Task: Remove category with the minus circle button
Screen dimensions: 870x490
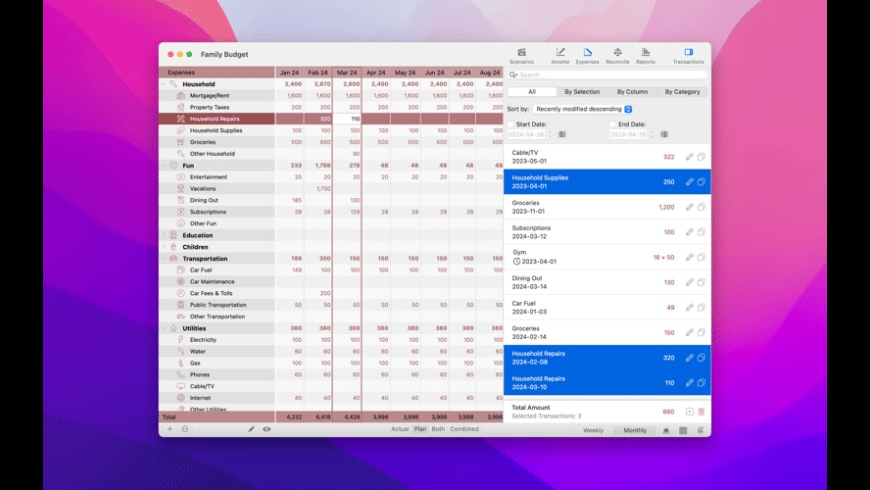Action: [x=185, y=429]
